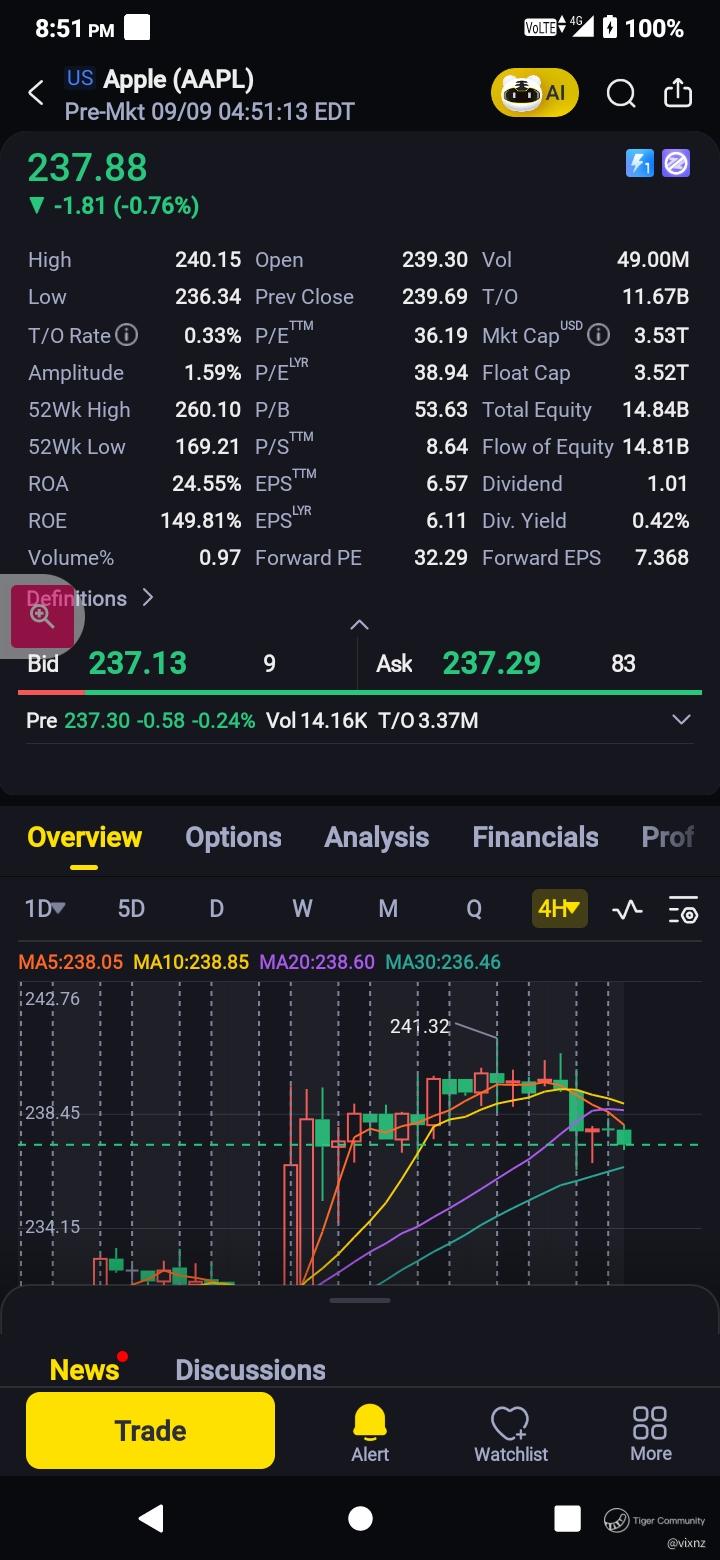Tap the Alert bell icon

click(369, 1432)
